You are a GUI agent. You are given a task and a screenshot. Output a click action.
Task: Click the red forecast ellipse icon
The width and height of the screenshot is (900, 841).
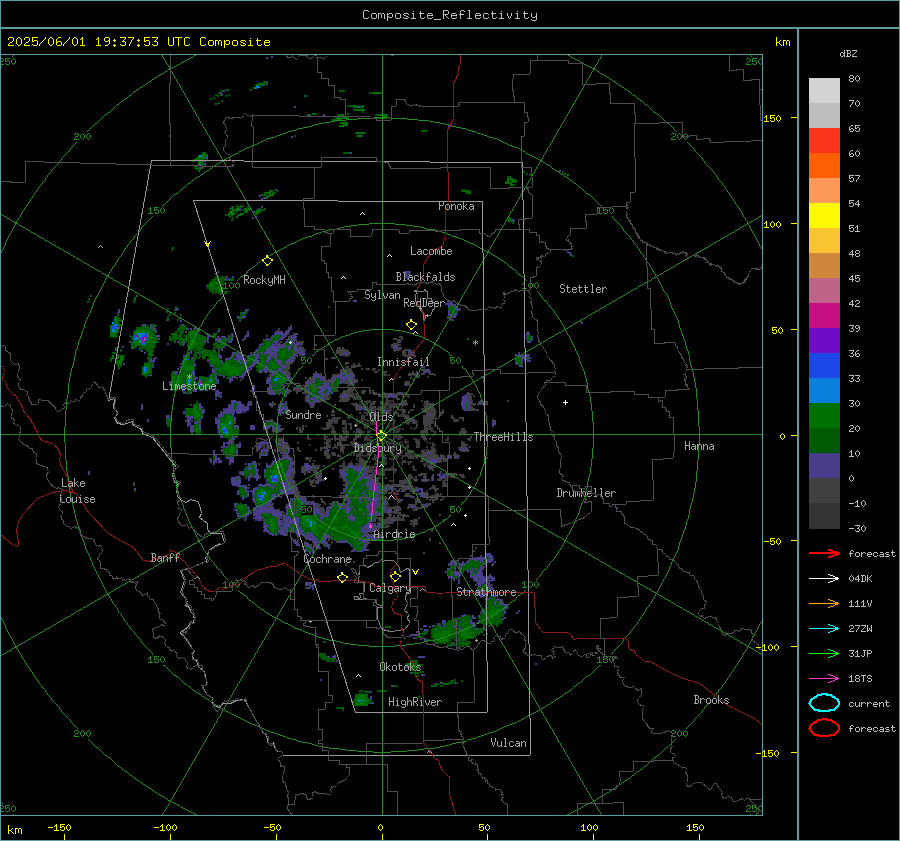pos(824,728)
